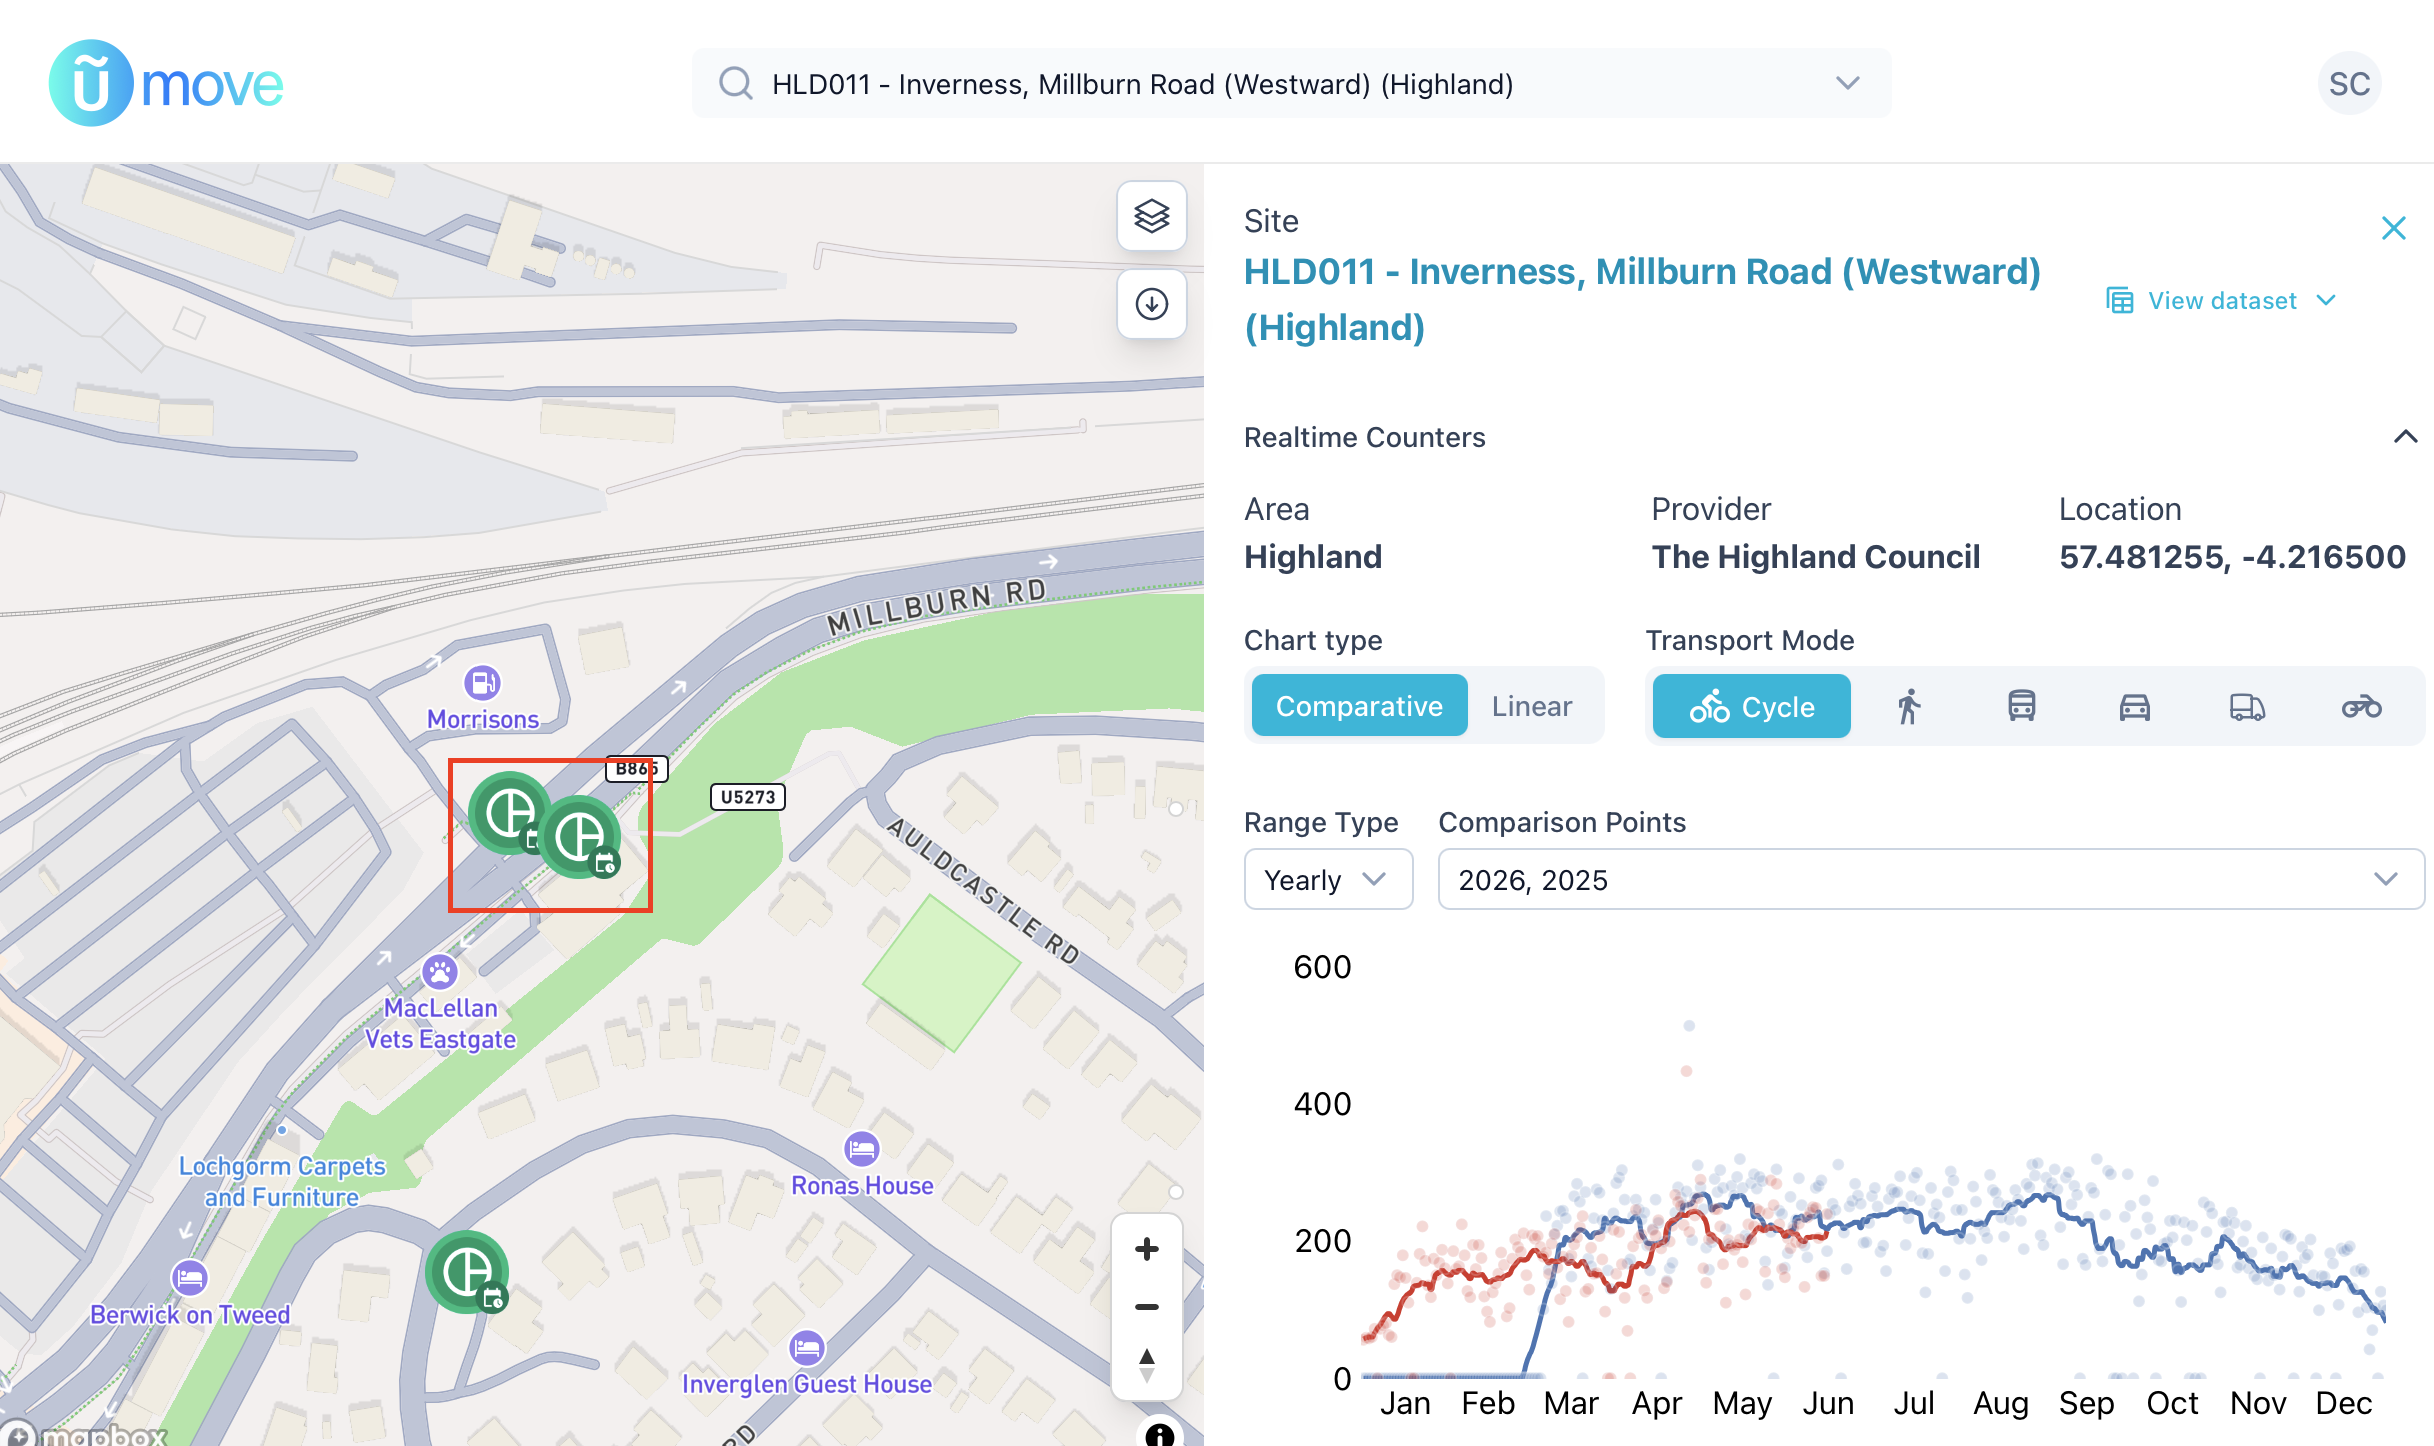Click the Inverglen Guest House label
Image resolution: width=2434 pixels, height=1446 pixels.
click(x=806, y=1384)
